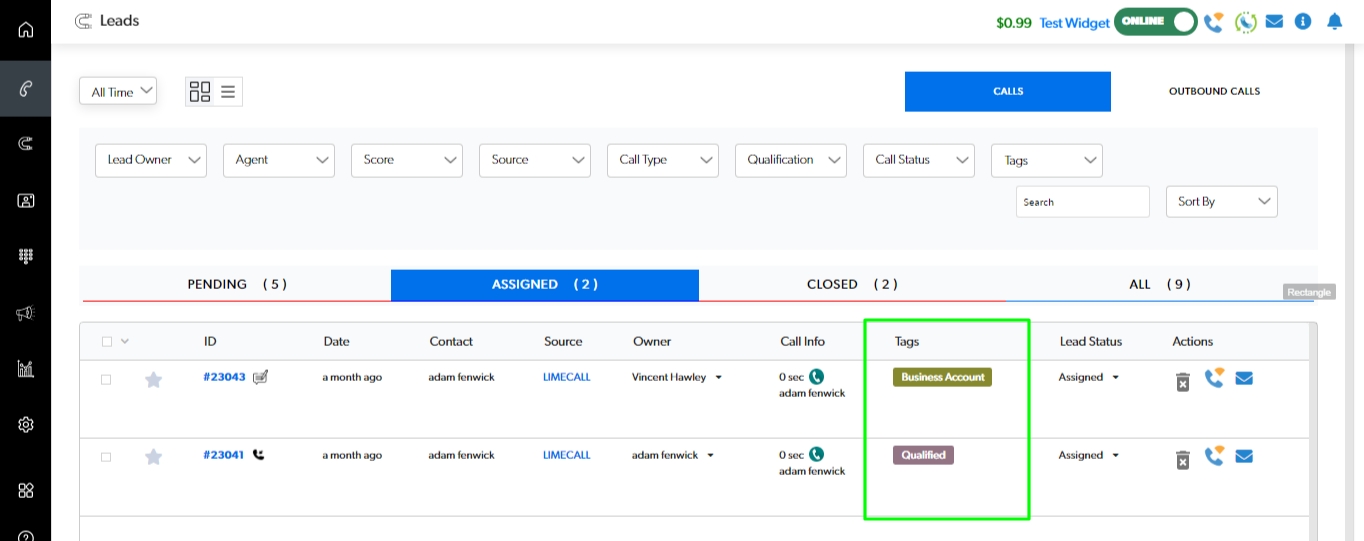This screenshot has width=1364, height=541.
Task: Click into the Search input field
Action: (1082, 201)
